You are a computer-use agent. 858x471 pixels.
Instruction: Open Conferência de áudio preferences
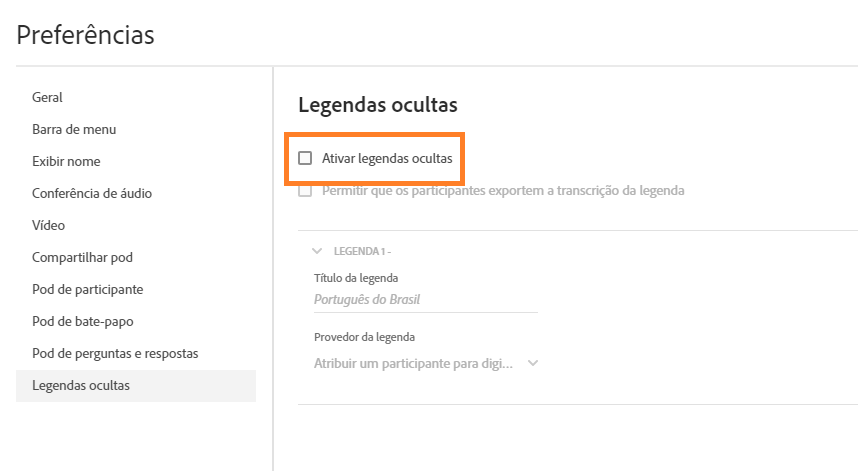pyautogui.click(x=92, y=194)
